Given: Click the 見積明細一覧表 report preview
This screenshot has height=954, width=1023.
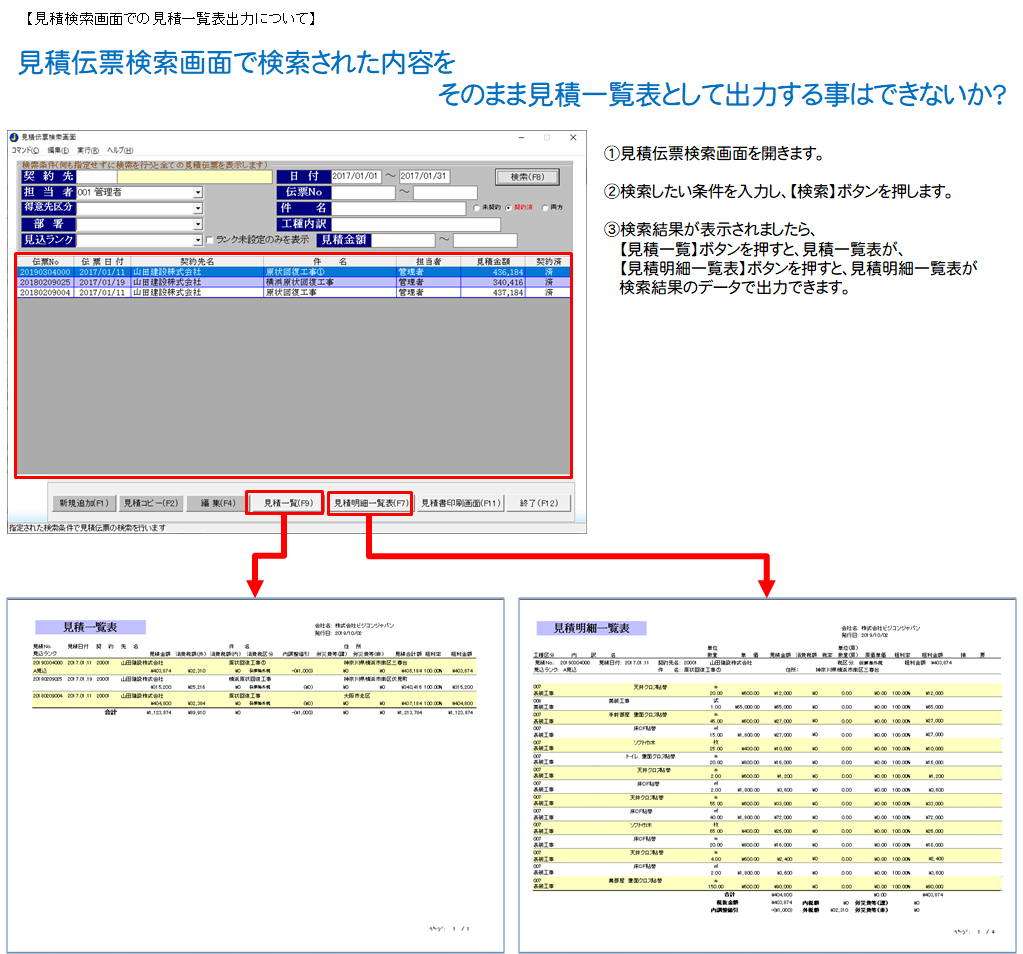Looking at the screenshot, I should coord(767,775).
